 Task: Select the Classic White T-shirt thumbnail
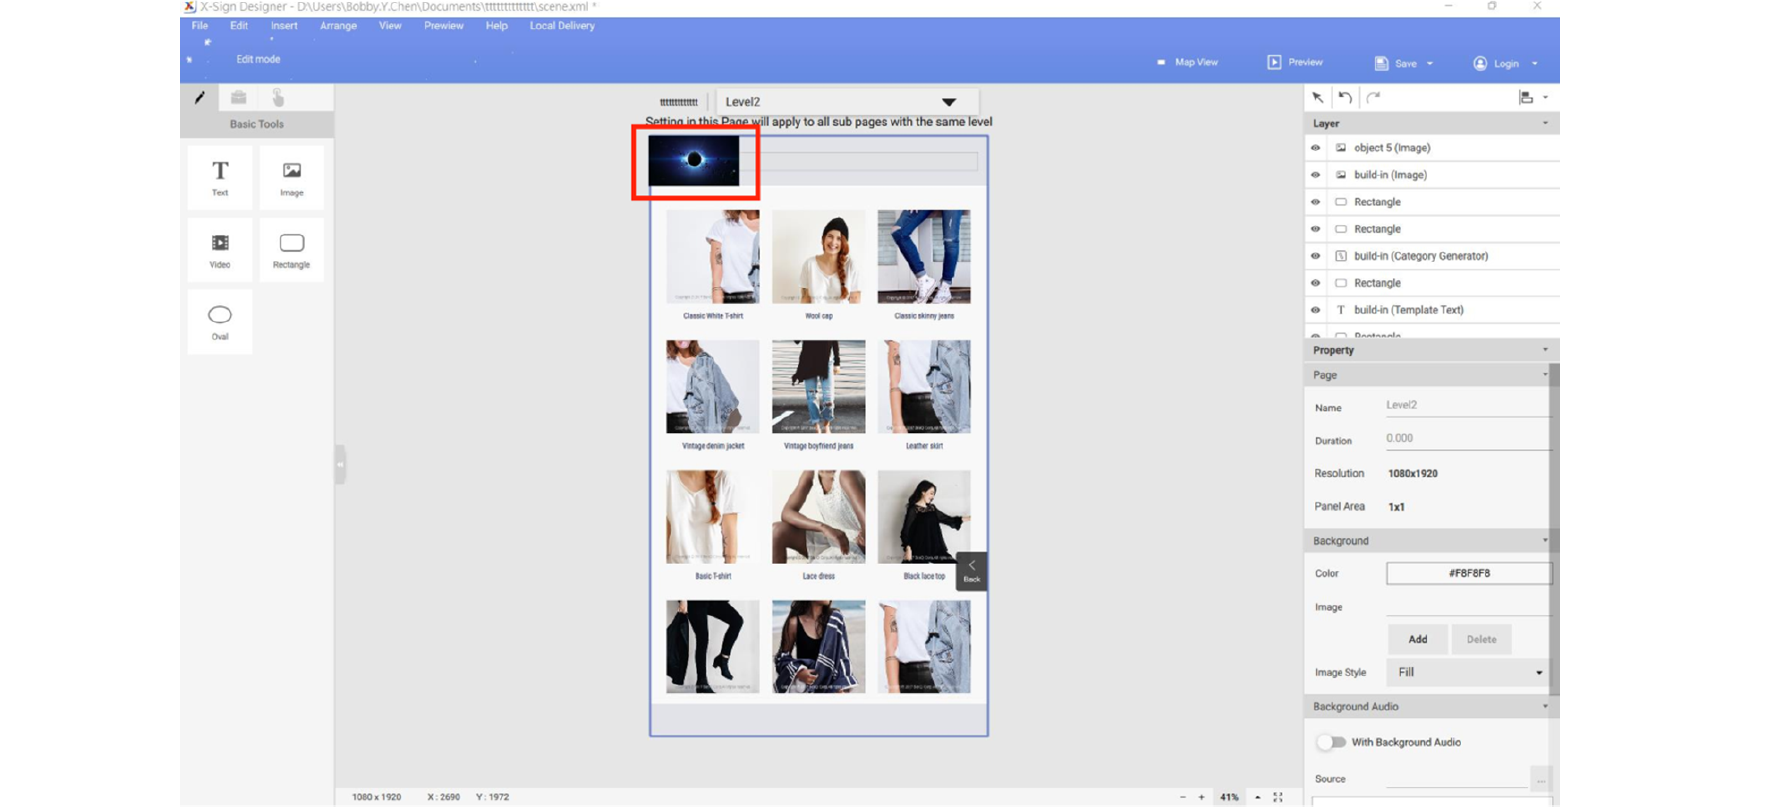tap(713, 256)
